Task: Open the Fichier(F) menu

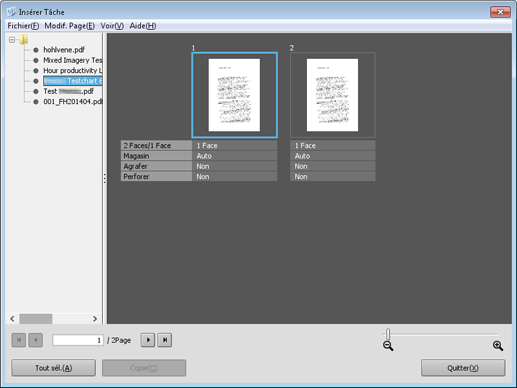Action: (x=23, y=26)
